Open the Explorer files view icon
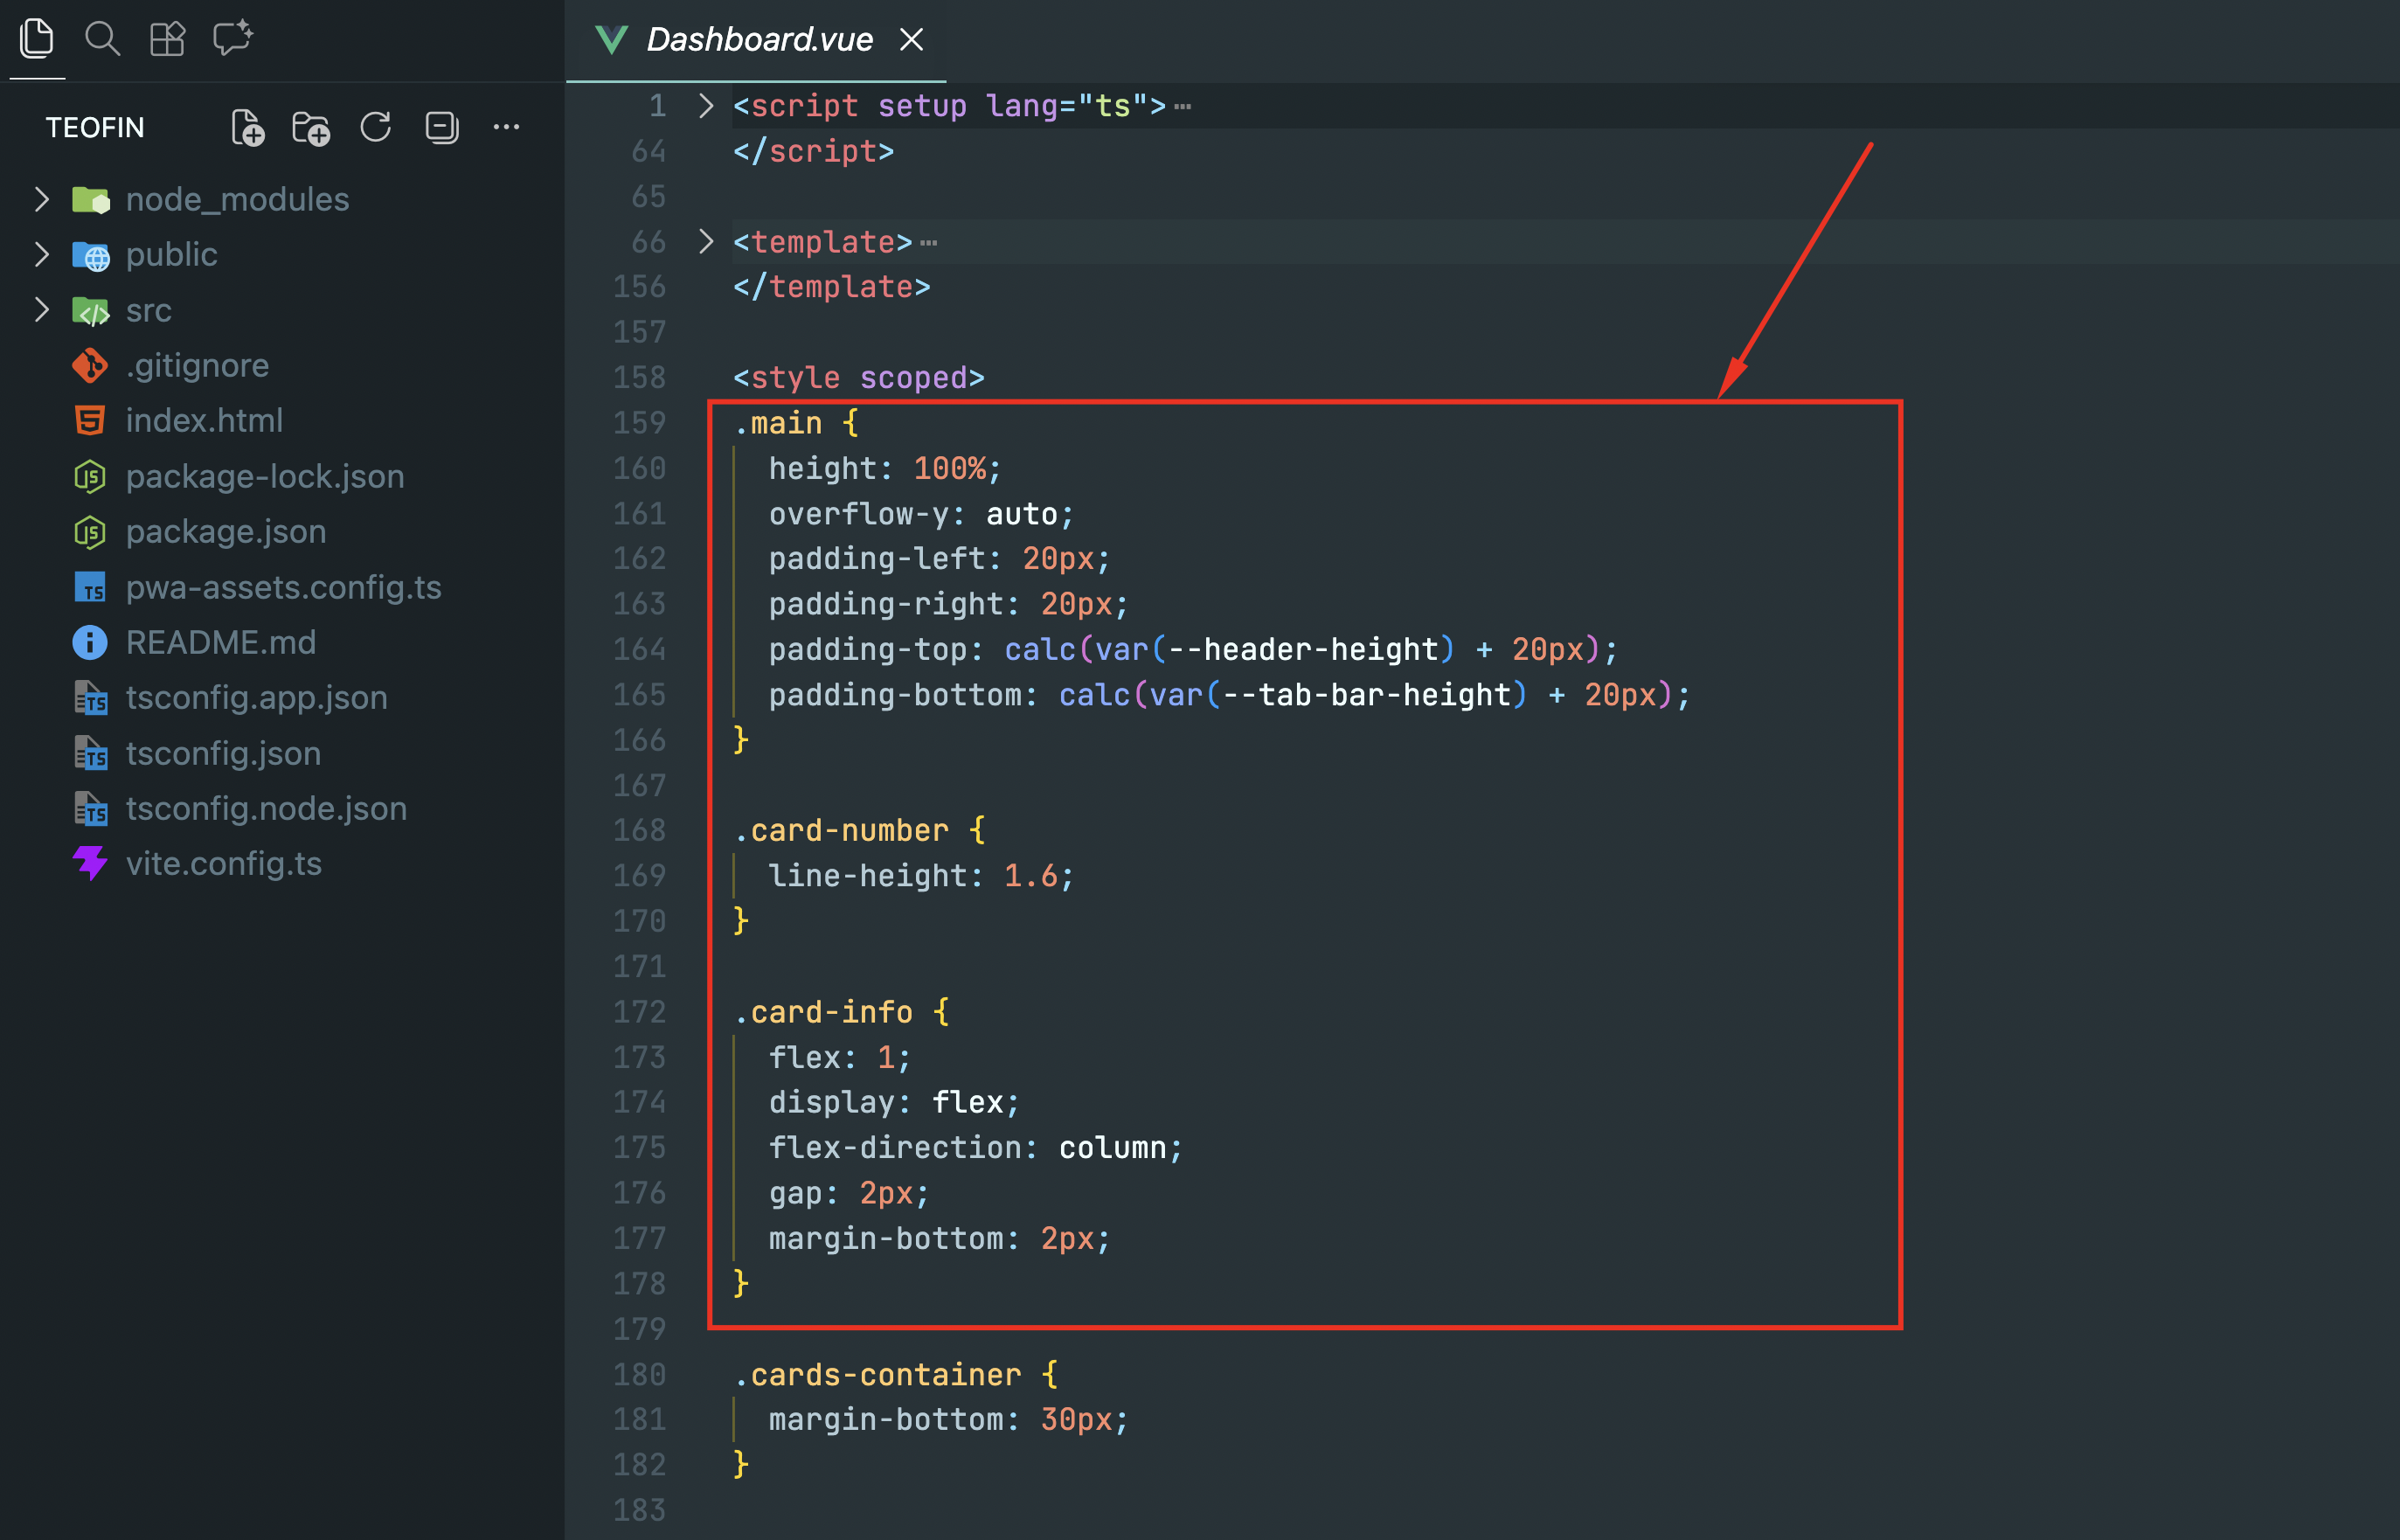The image size is (2400, 1540). pos(37,39)
